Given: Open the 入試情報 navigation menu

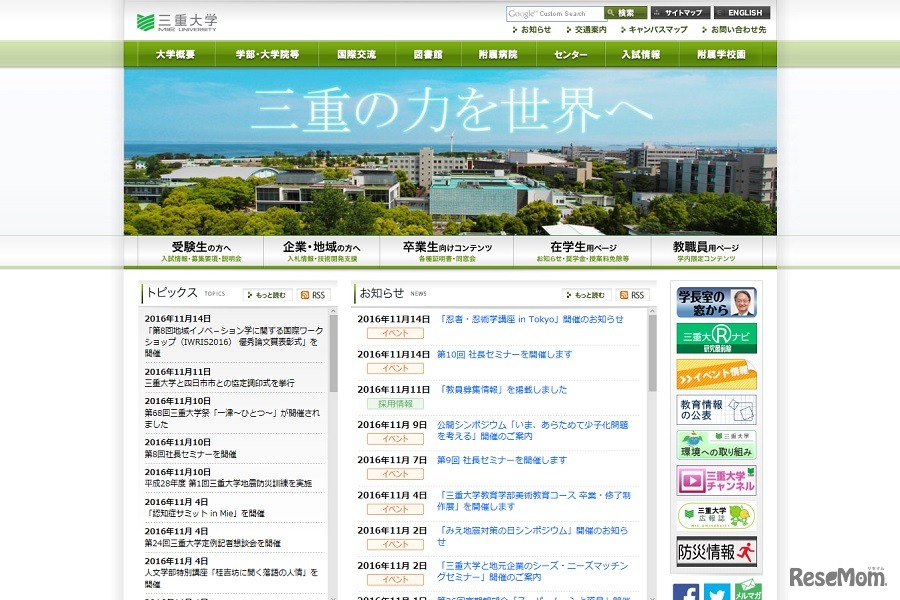Looking at the screenshot, I should point(640,54).
